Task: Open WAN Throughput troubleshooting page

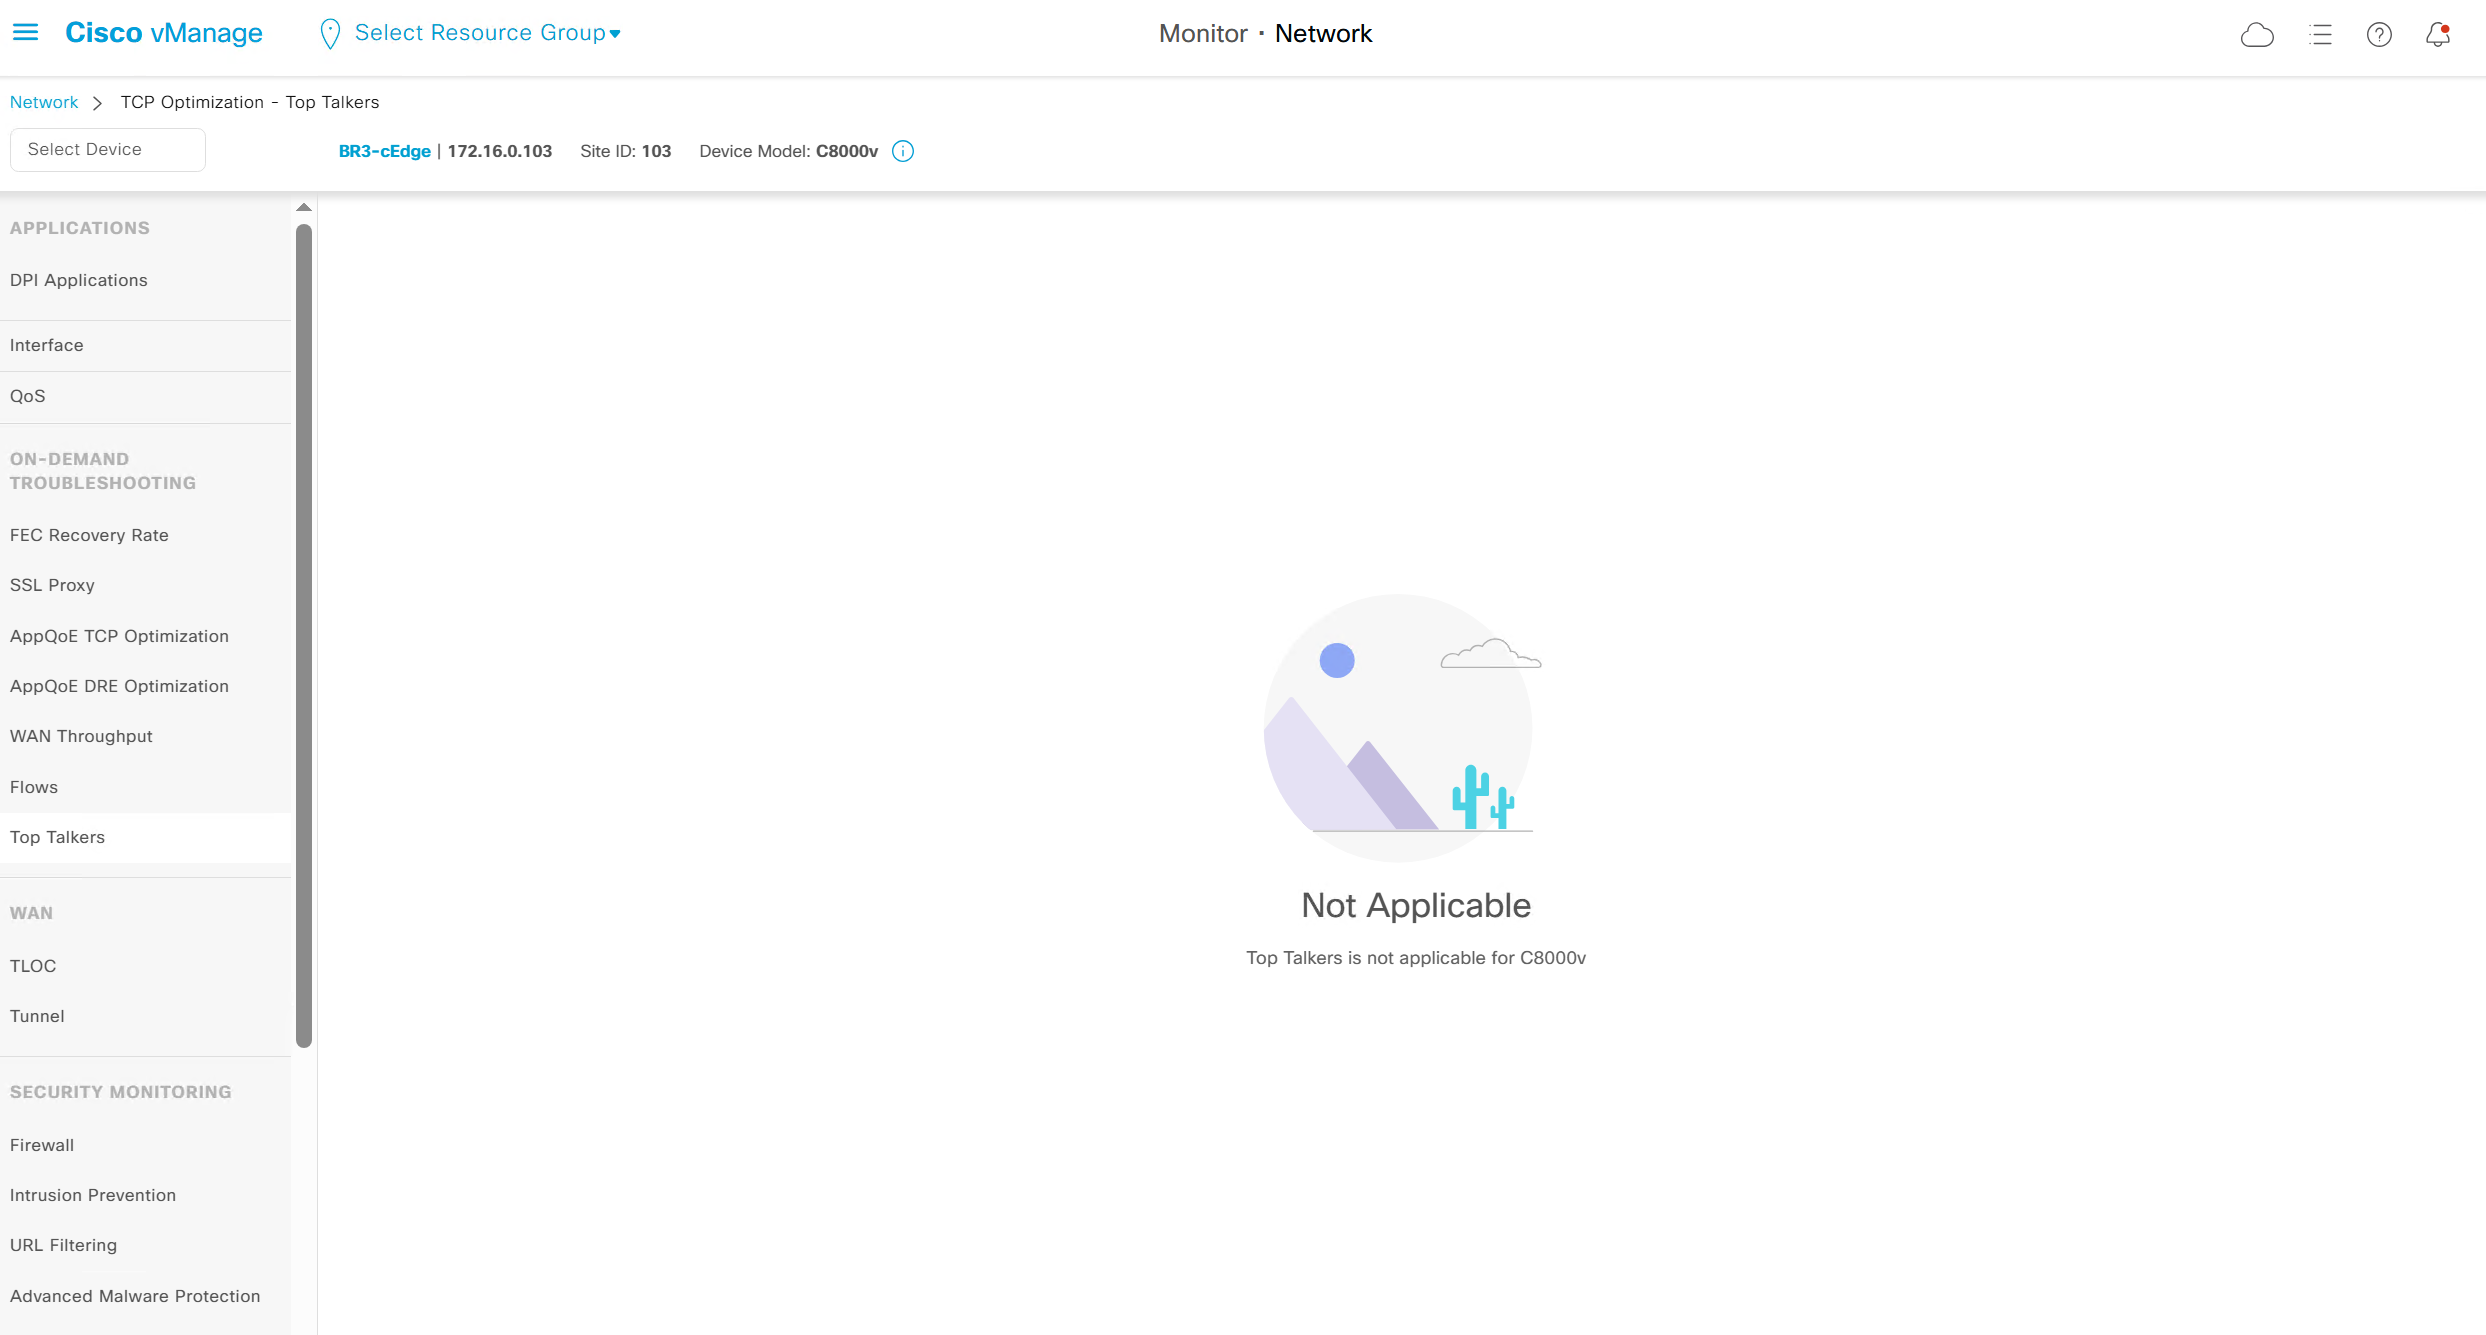Action: tap(81, 736)
